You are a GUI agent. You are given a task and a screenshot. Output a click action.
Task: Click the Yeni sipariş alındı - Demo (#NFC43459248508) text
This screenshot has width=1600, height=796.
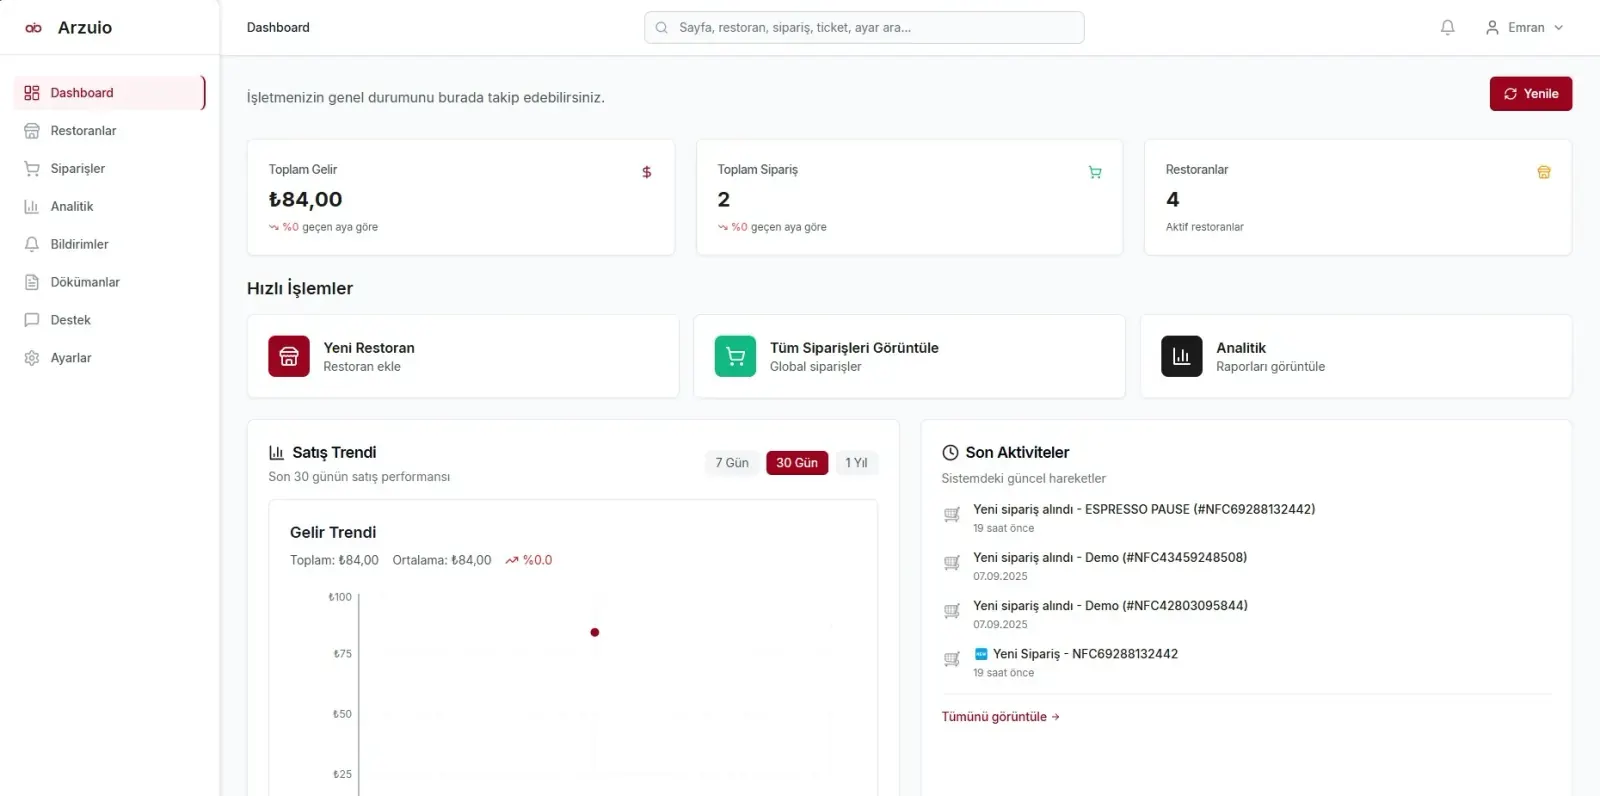point(1110,558)
